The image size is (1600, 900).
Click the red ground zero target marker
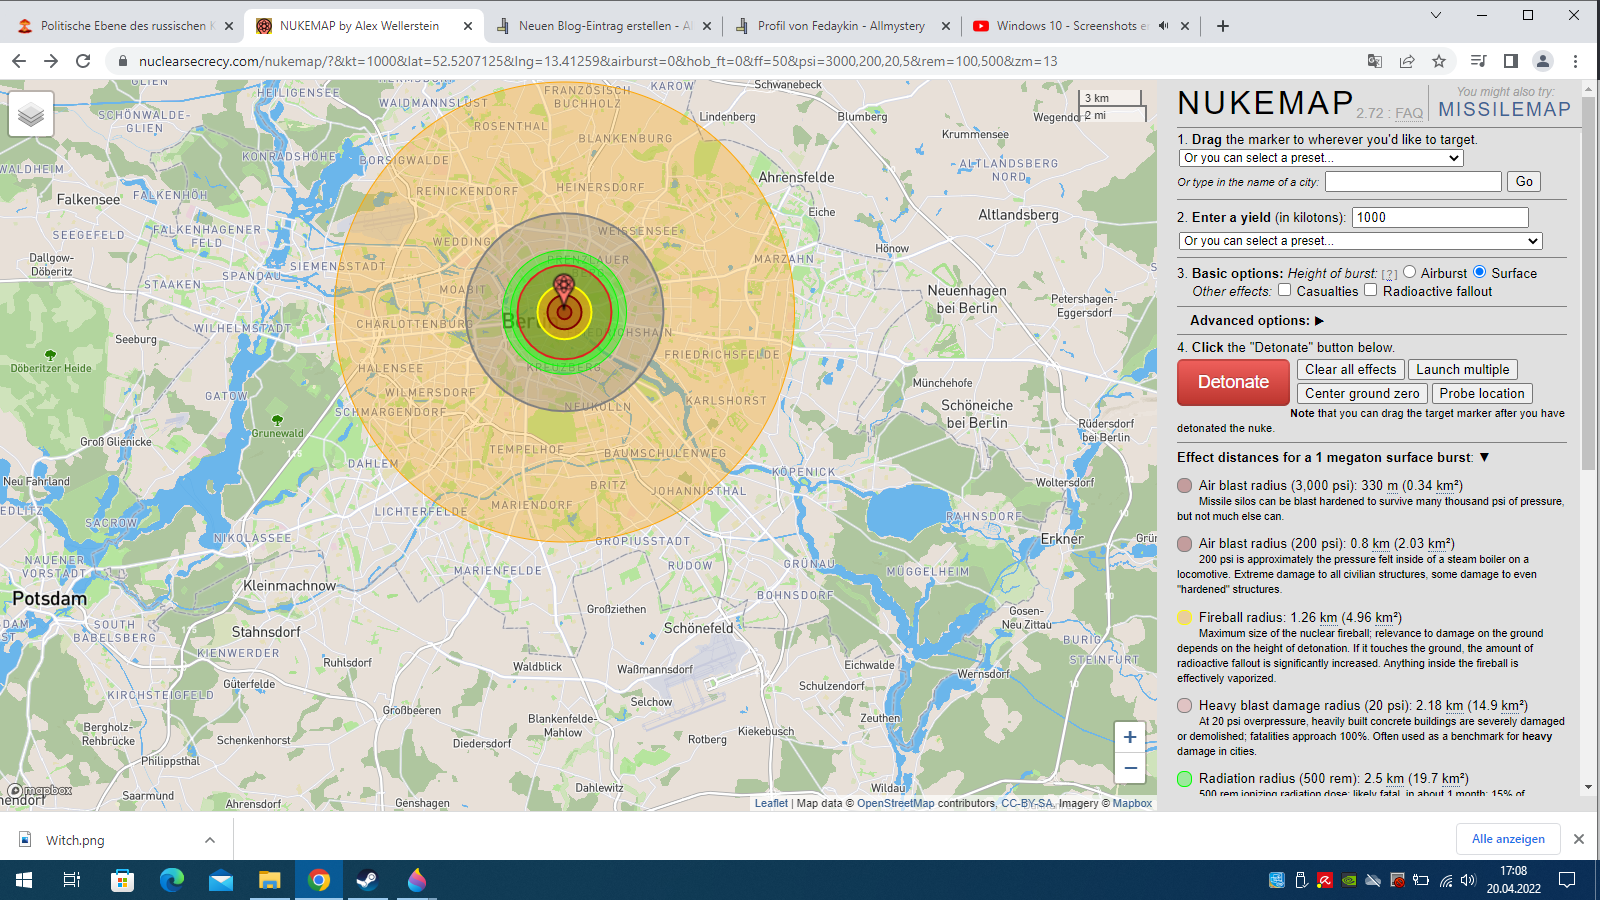(564, 289)
